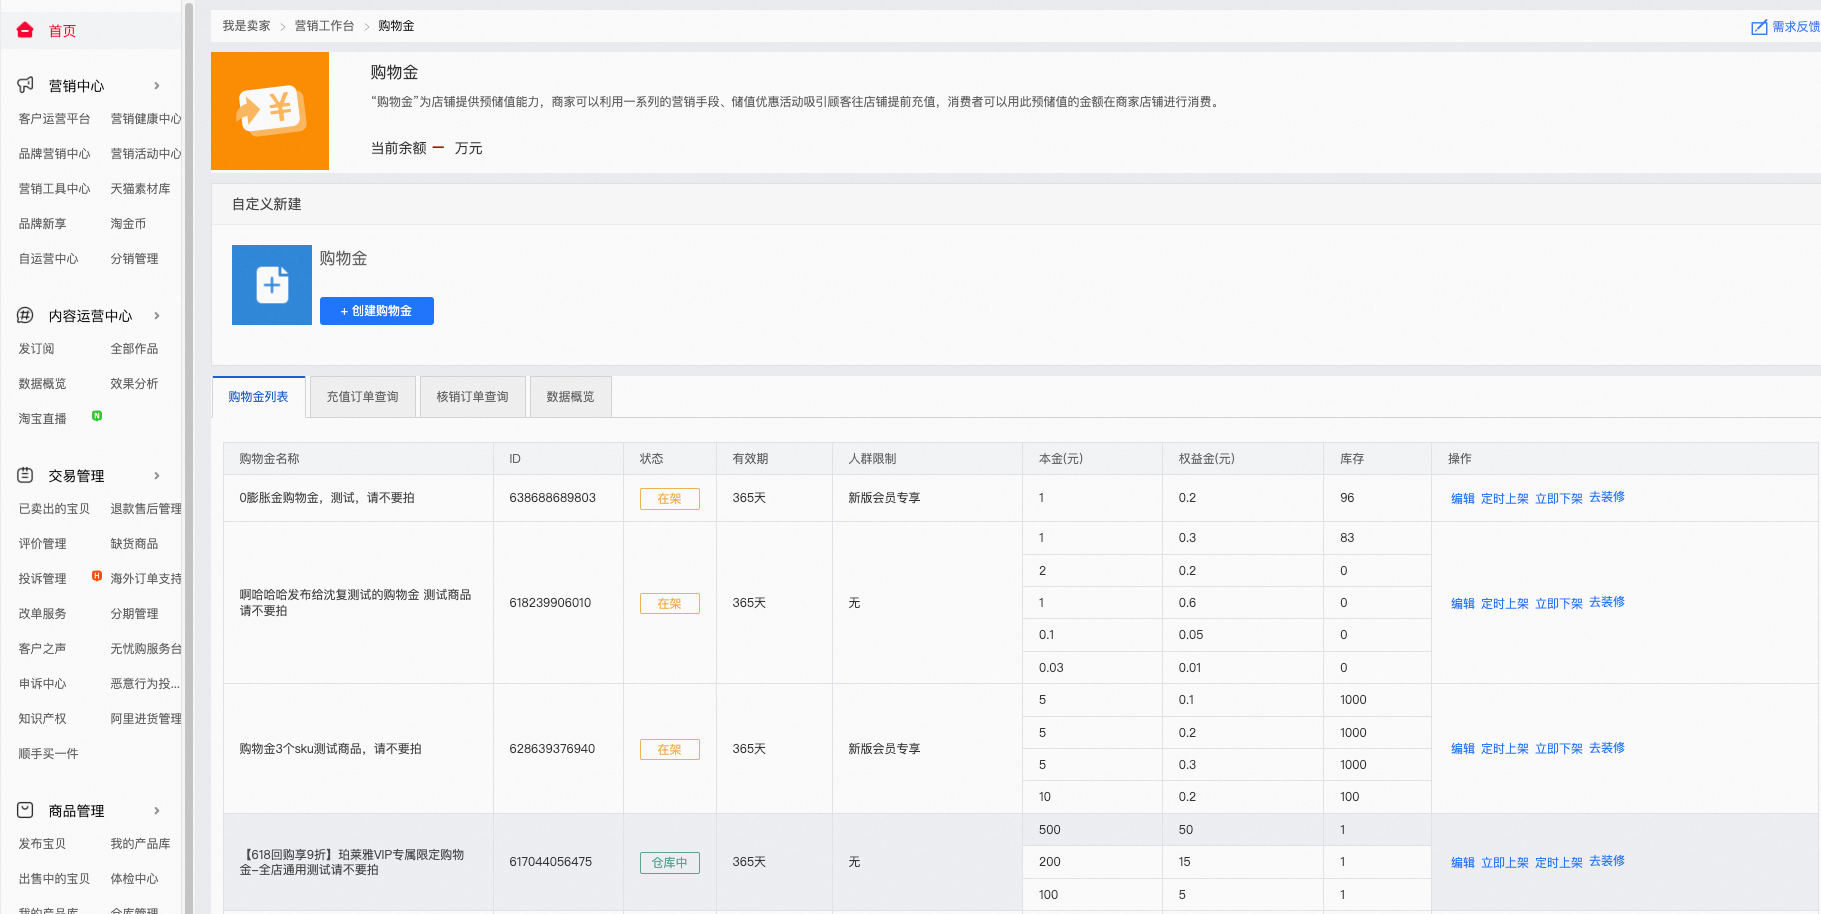Click the 交易管理 clipboard icon
The image size is (1821, 914).
tap(25, 475)
